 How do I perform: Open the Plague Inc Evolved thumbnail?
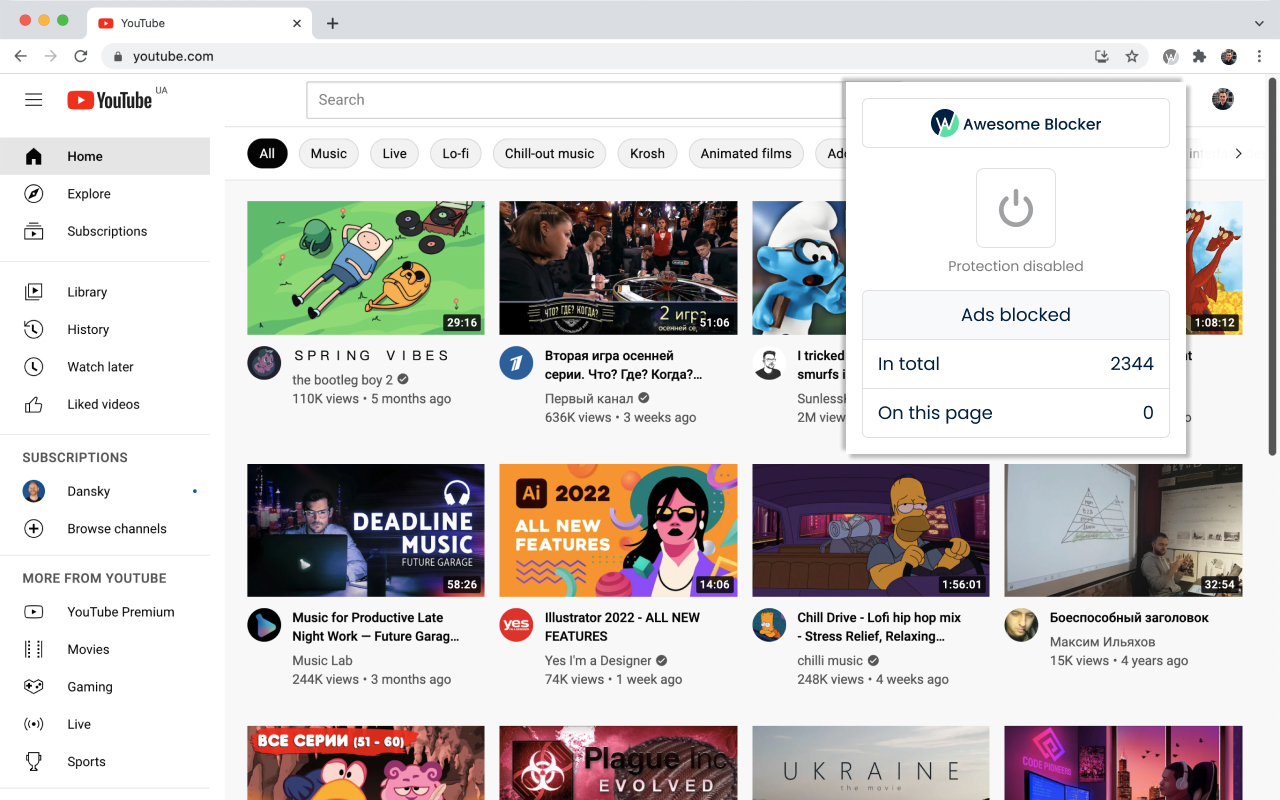[x=618, y=763]
